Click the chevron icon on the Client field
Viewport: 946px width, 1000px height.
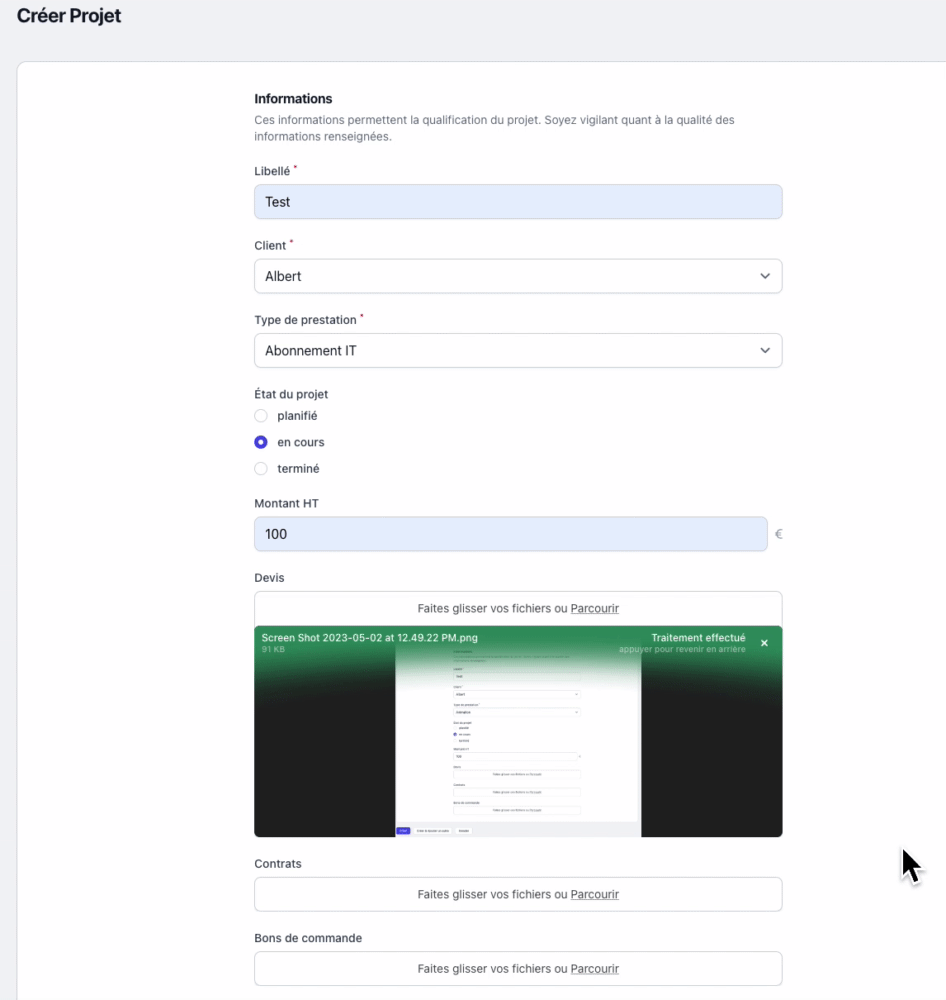pos(766,276)
